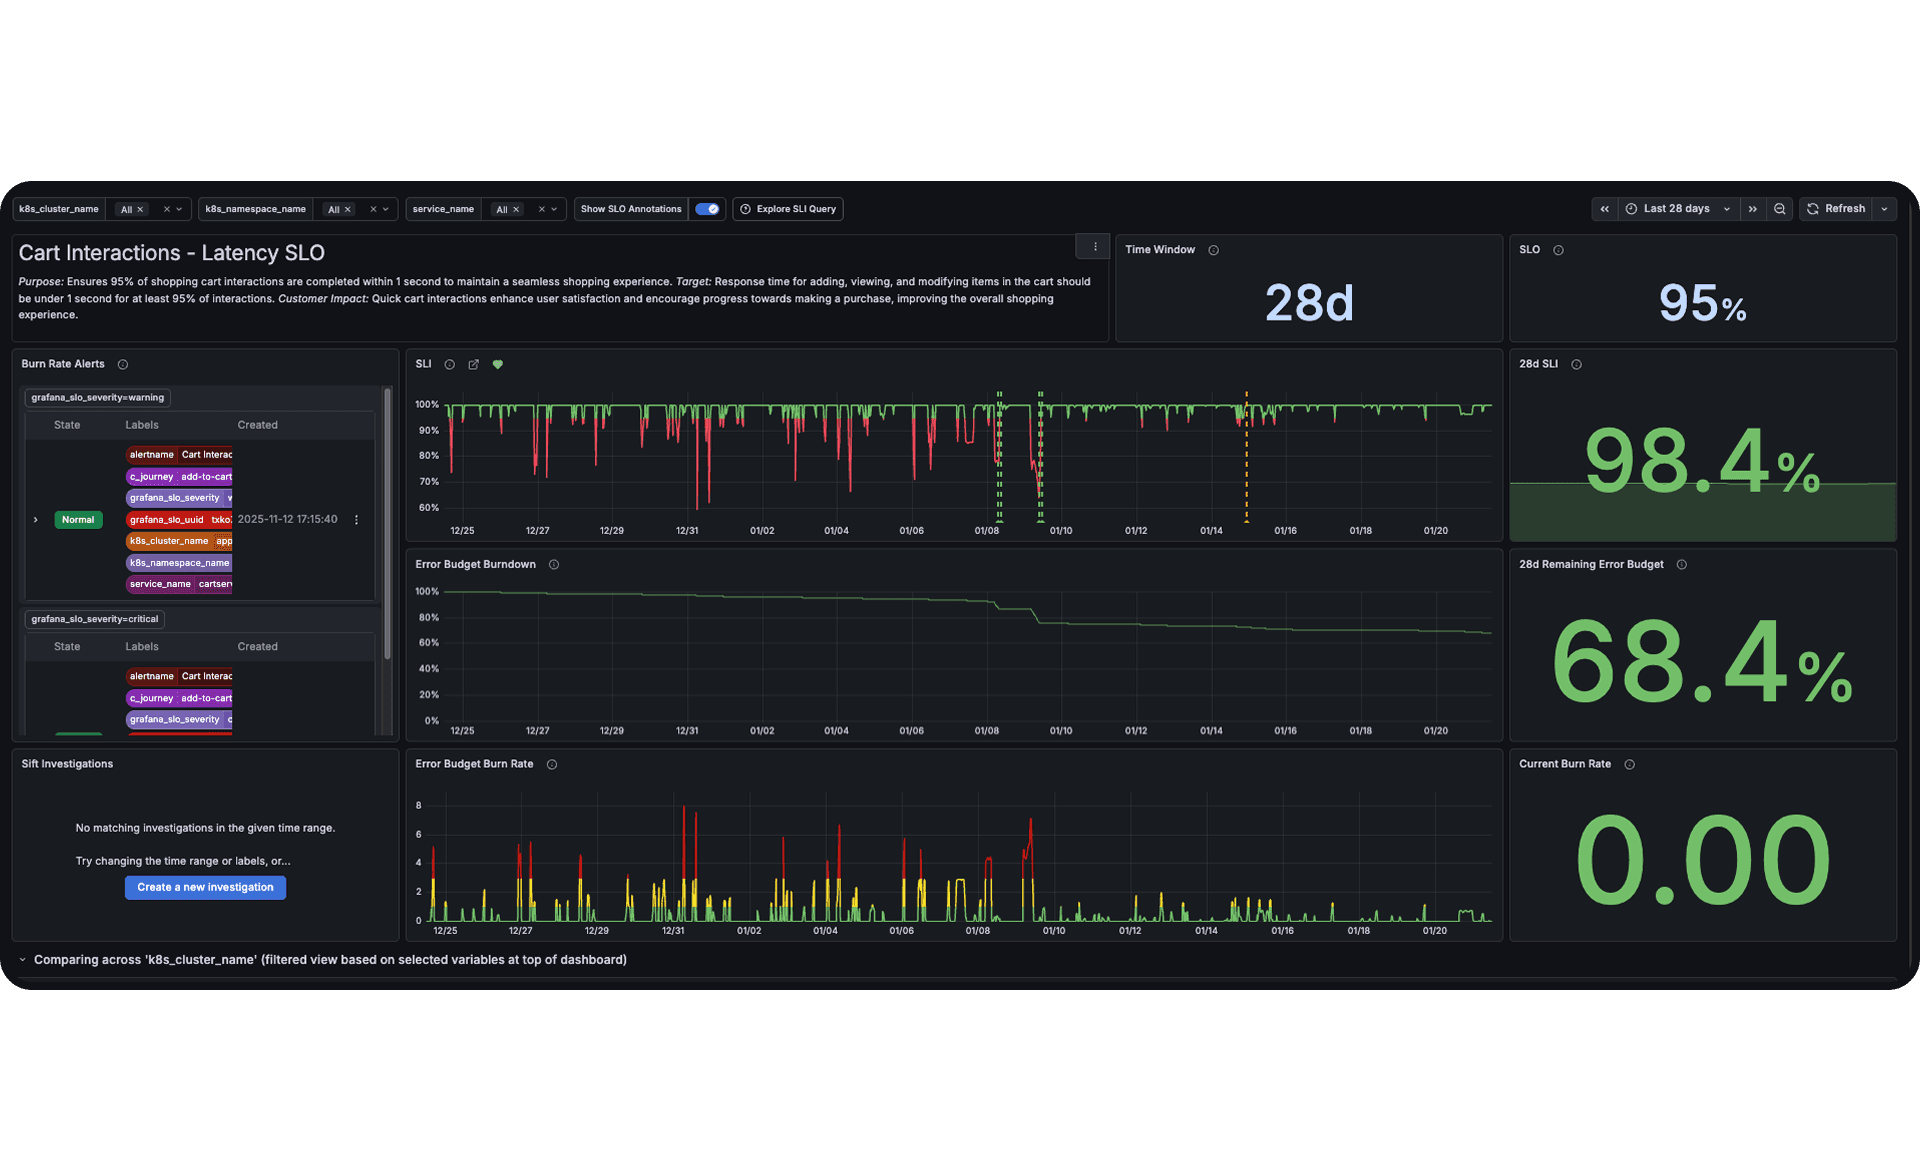Shift time range forward with the double-right arrow

pyautogui.click(x=1752, y=209)
